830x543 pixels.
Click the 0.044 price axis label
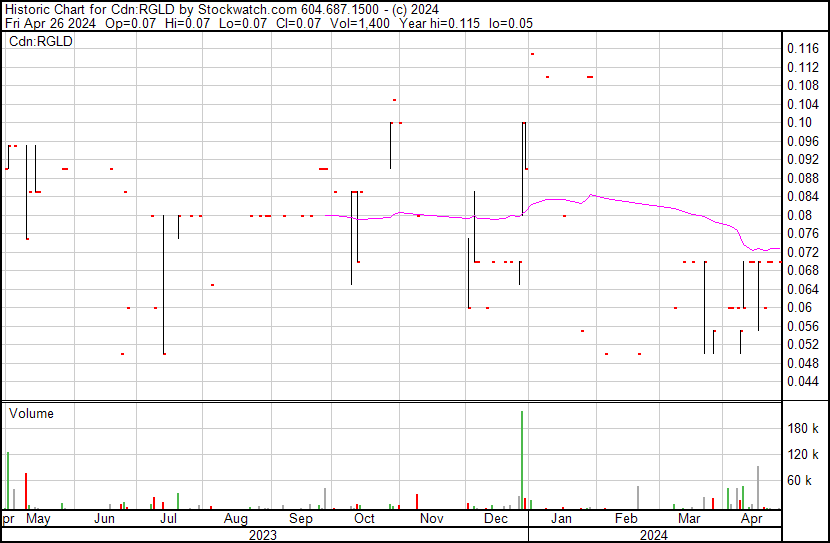[803, 382]
